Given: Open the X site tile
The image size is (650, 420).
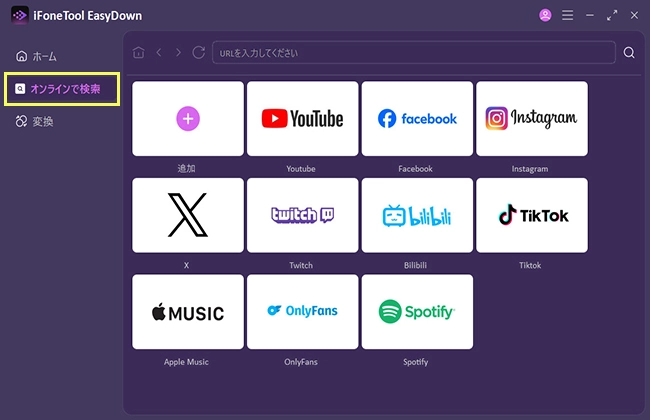Looking at the screenshot, I should (188, 215).
